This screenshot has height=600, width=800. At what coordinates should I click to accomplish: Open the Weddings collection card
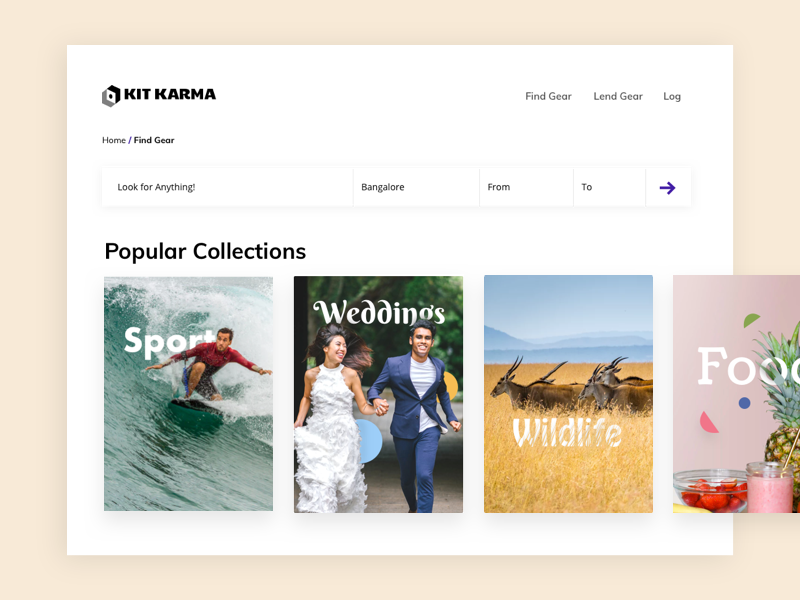(379, 394)
